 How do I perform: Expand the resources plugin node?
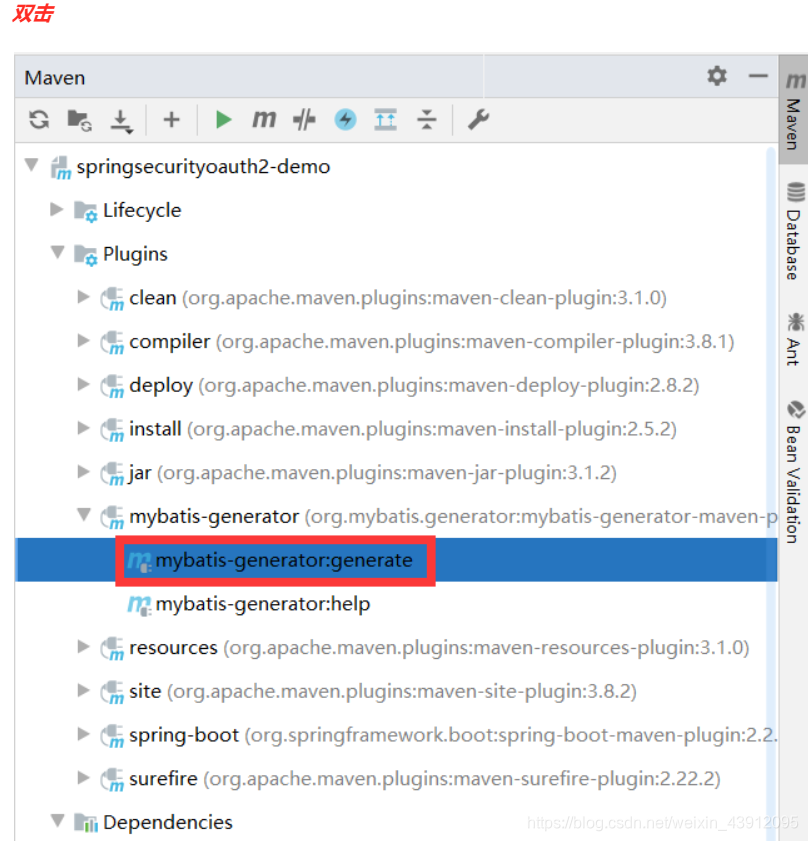[x=83, y=646]
